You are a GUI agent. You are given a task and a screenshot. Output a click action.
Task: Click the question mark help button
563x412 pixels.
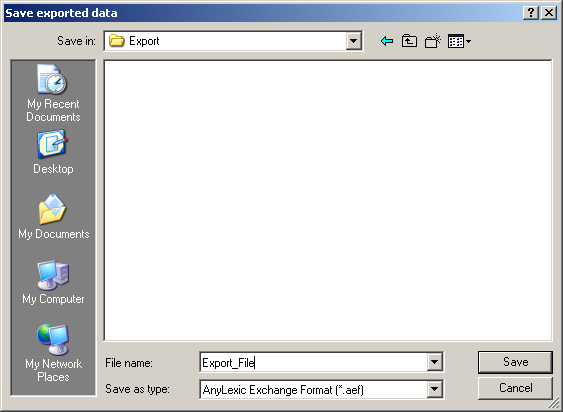(x=531, y=13)
